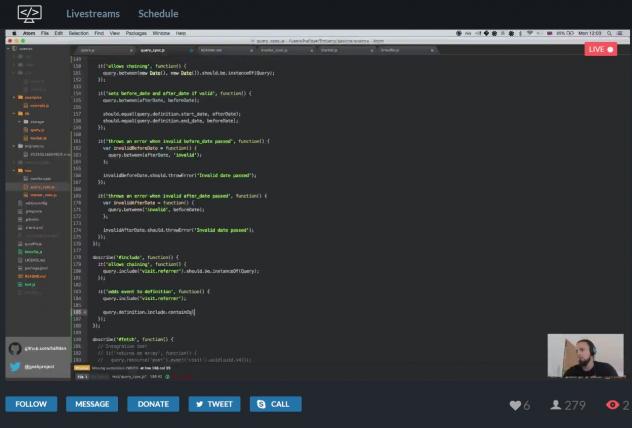Image resolution: width=632 pixels, height=428 pixels.
Task: Open the View menu in Atom
Action: [115, 33]
